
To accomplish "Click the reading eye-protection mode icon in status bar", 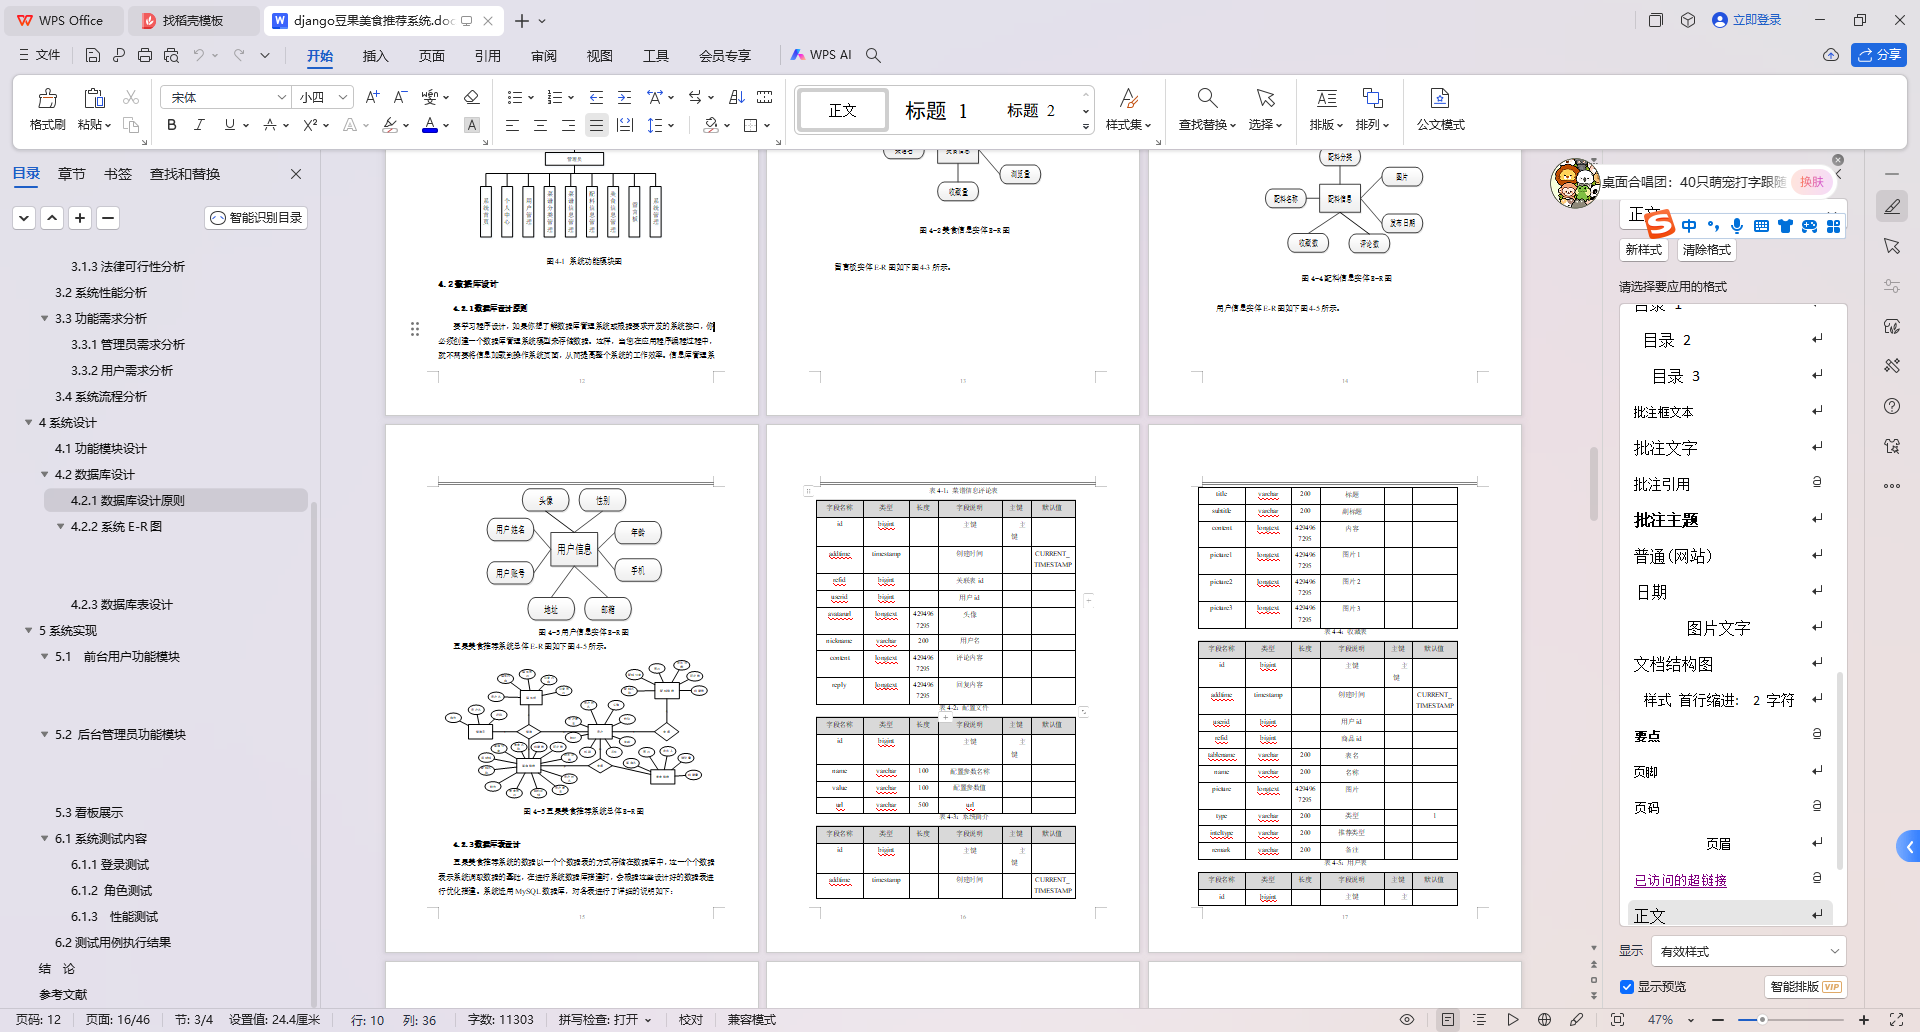I will pyautogui.click(x=1407, y=1020).
